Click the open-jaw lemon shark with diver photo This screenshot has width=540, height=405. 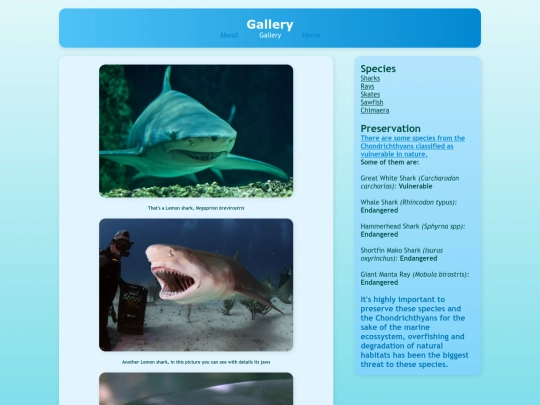pyautogui.click(x=196, y=285)
